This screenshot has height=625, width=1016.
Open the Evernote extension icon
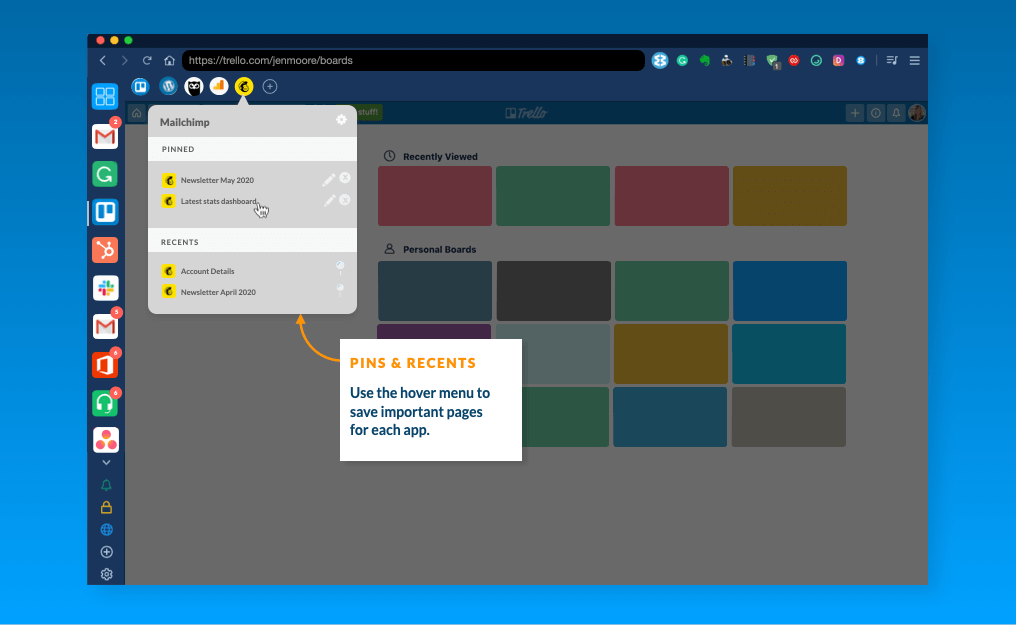tap(705, 60)
